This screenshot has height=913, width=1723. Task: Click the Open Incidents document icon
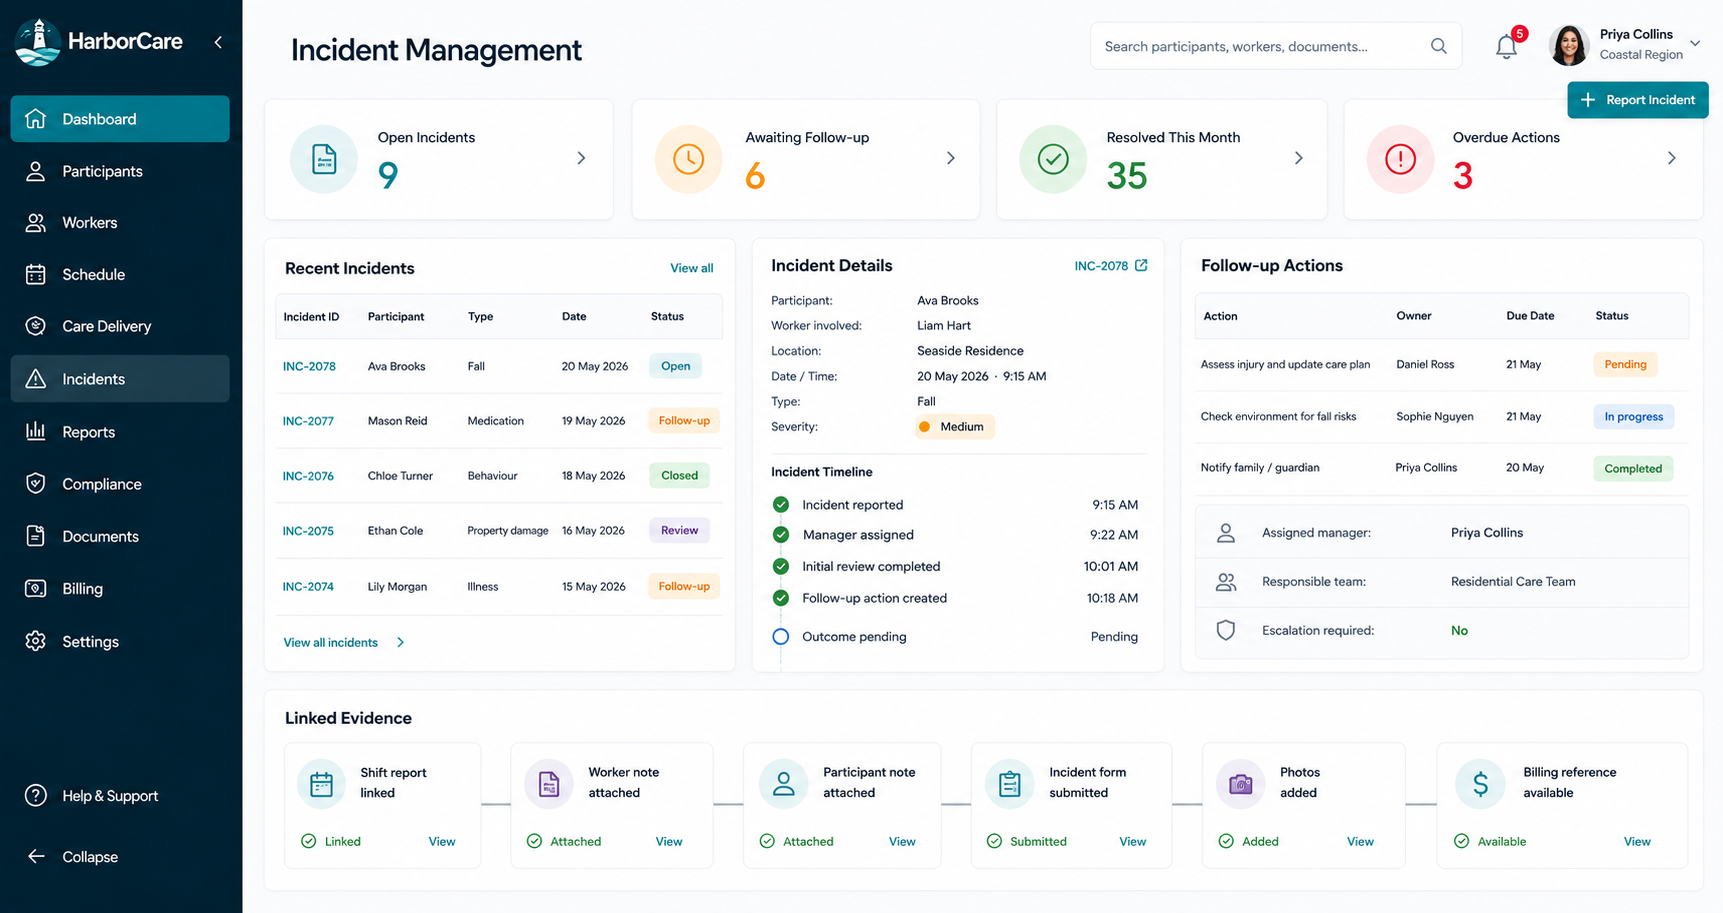tap(324, 159)
